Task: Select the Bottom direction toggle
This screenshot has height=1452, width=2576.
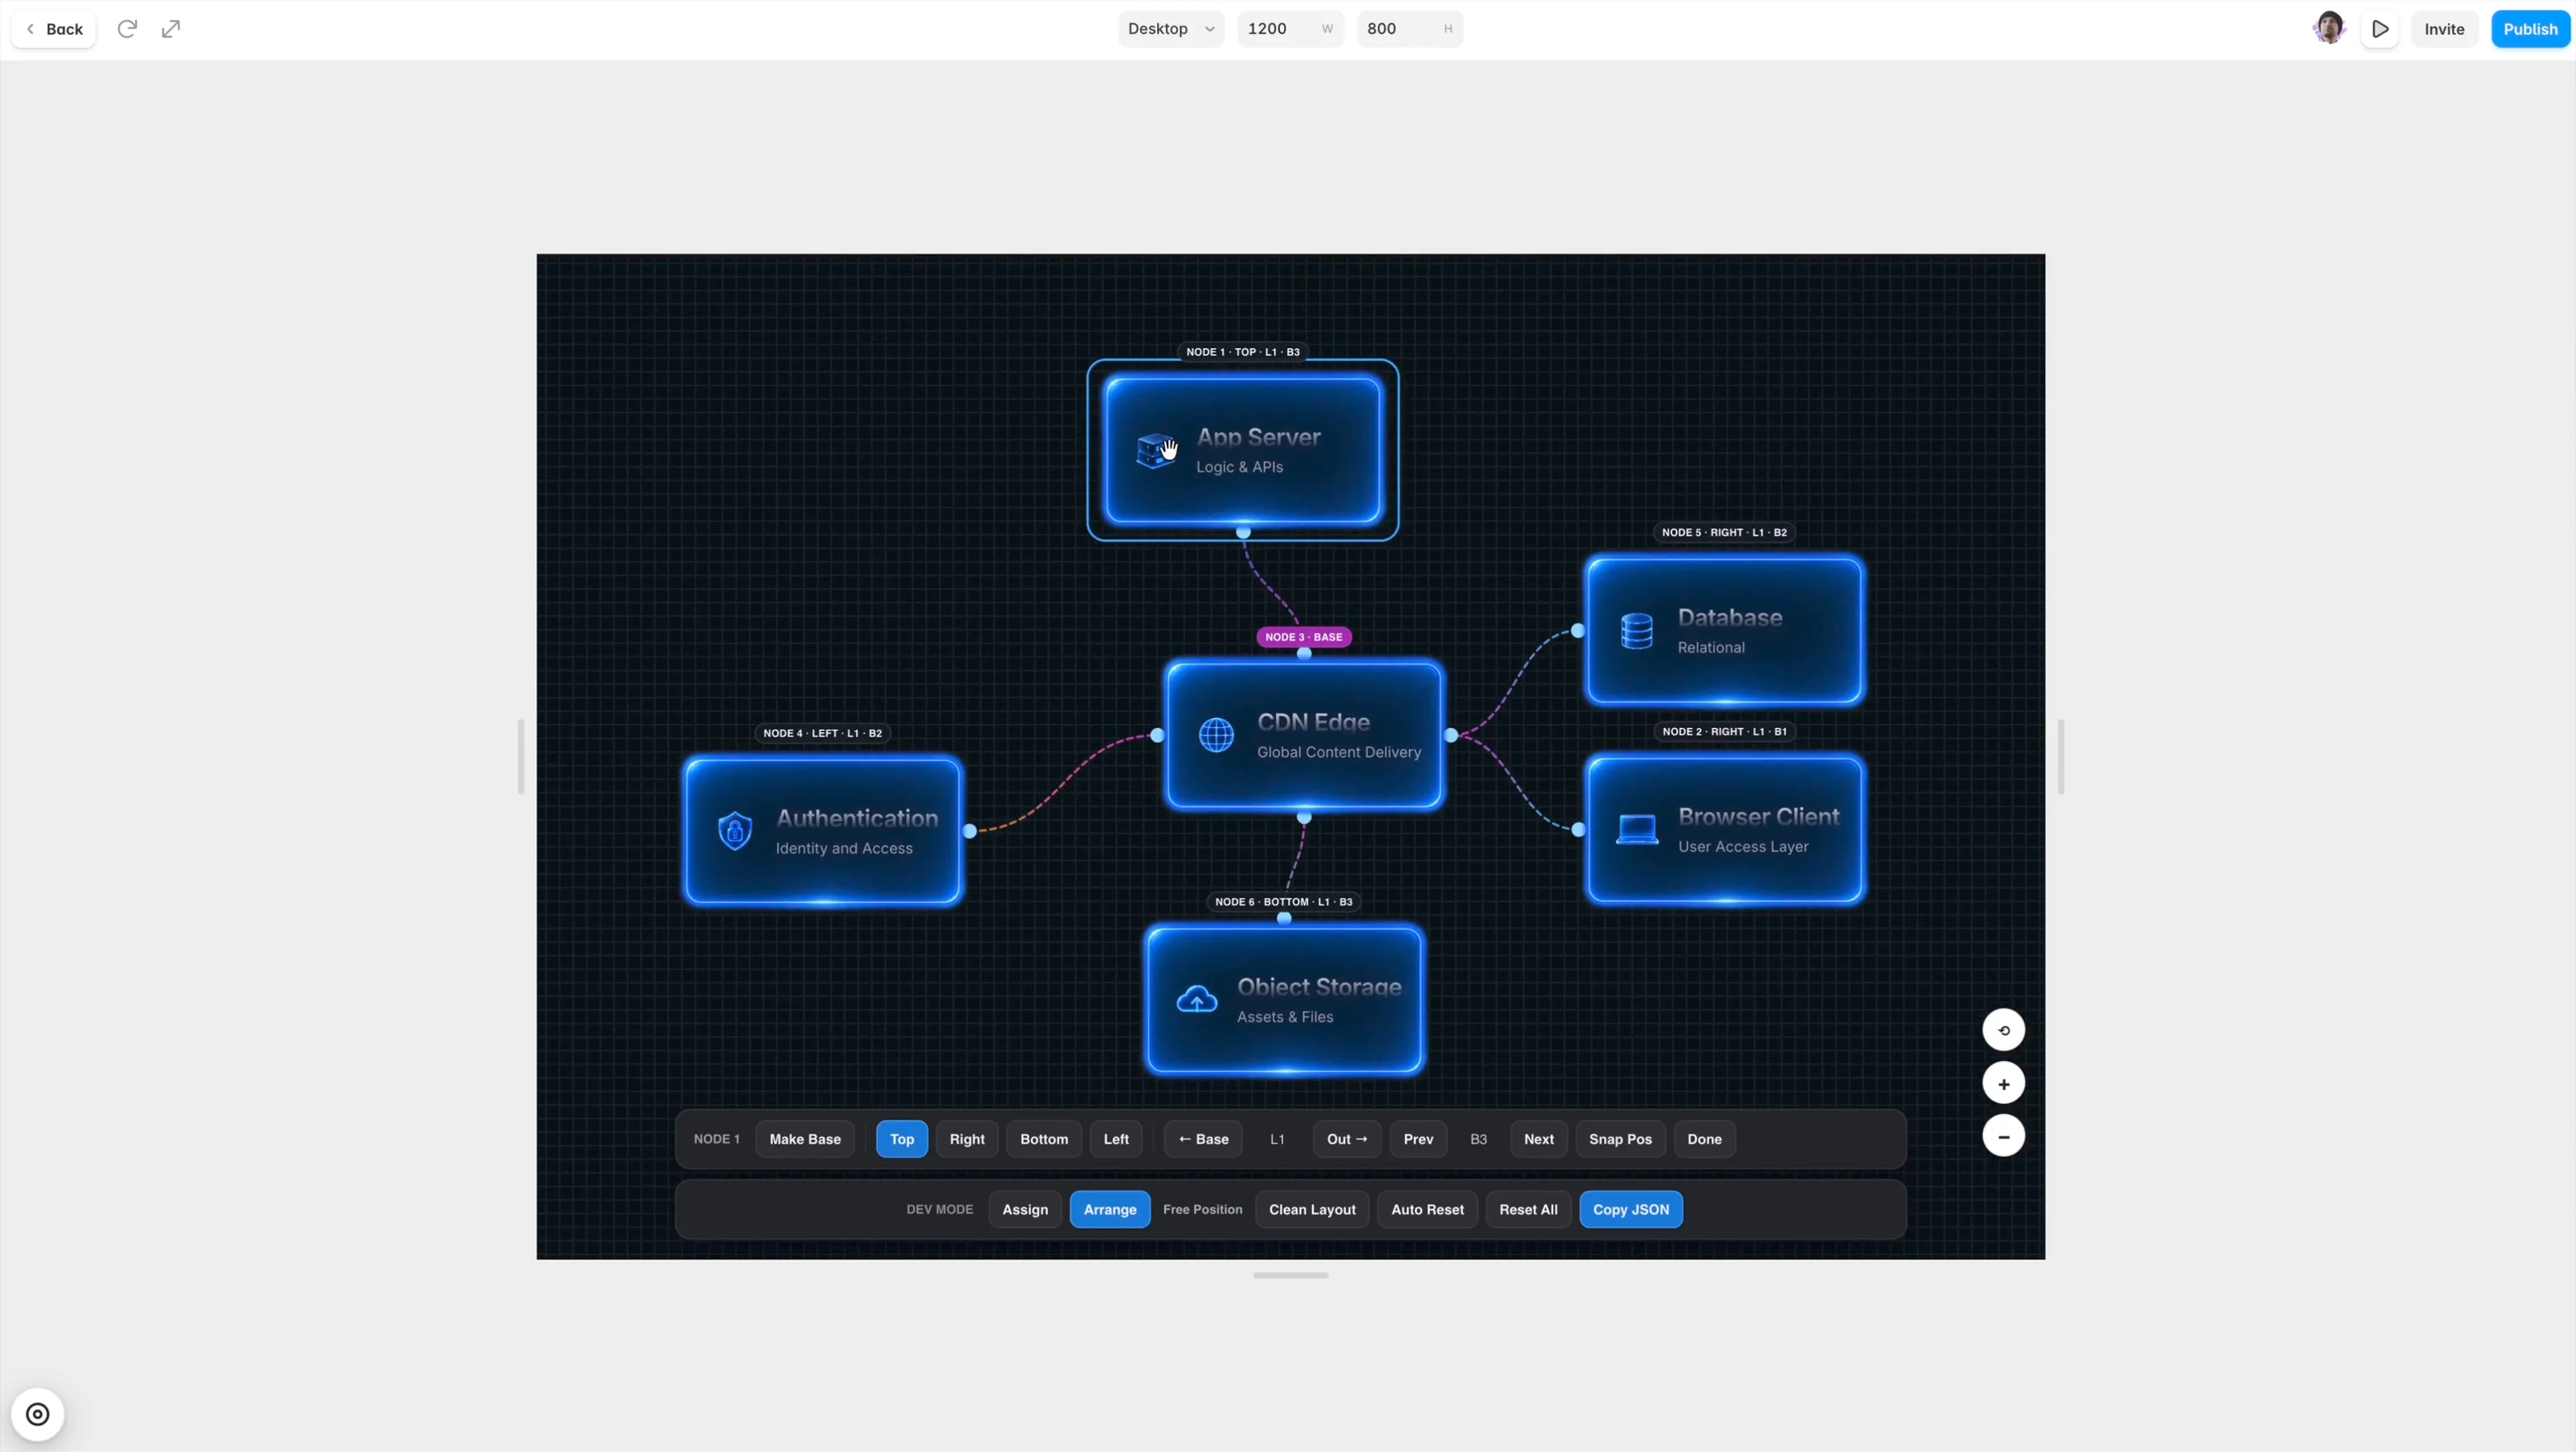Action: (1044, 1139)
